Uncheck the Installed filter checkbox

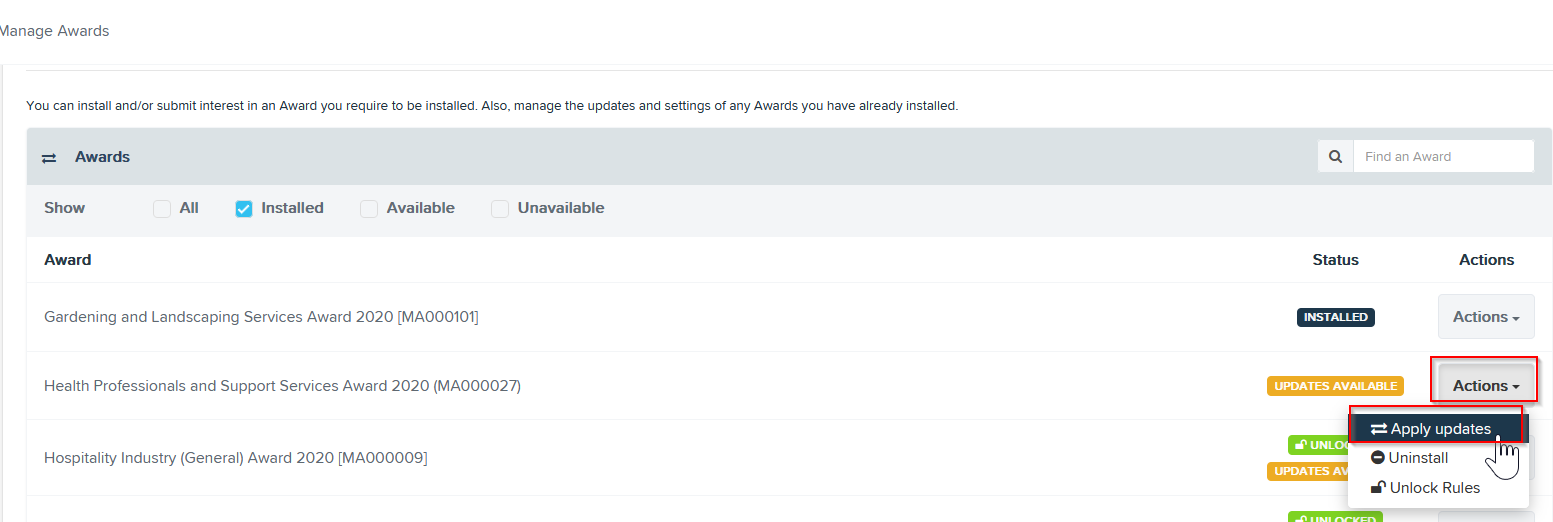(243, 208)
